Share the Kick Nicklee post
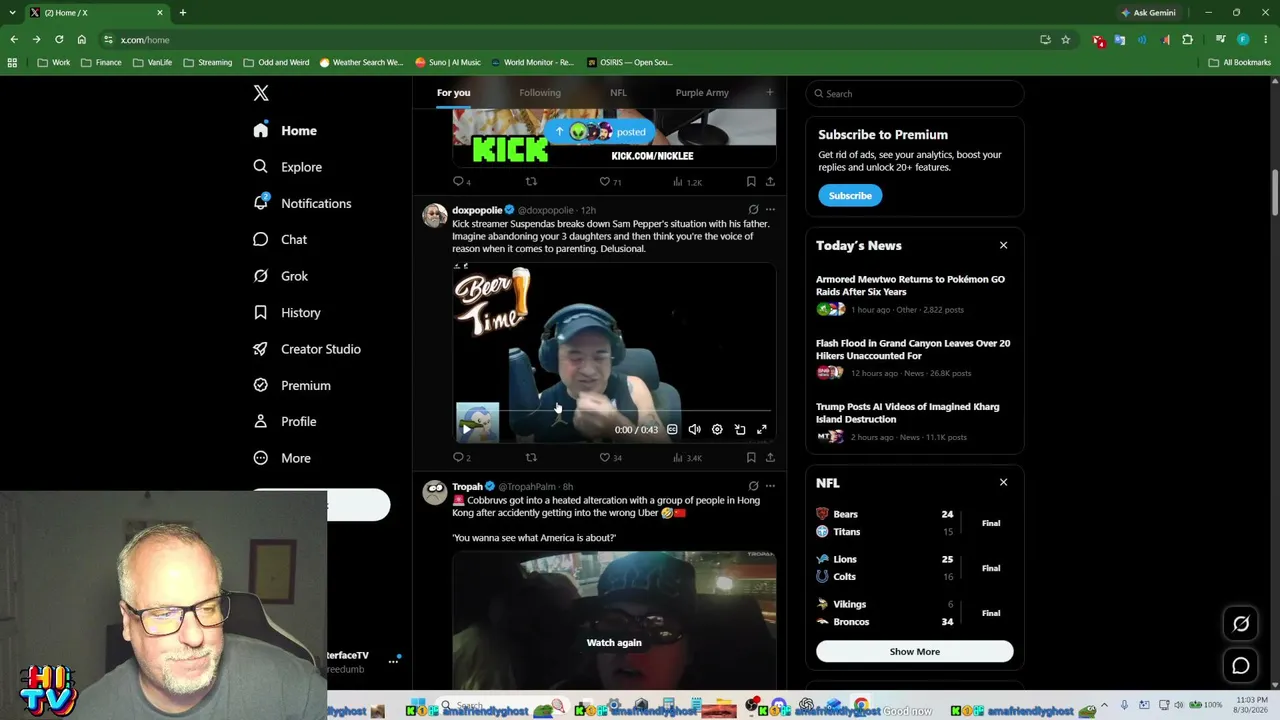The height and width of the screenshot is (720, 1280). point(770,182)
